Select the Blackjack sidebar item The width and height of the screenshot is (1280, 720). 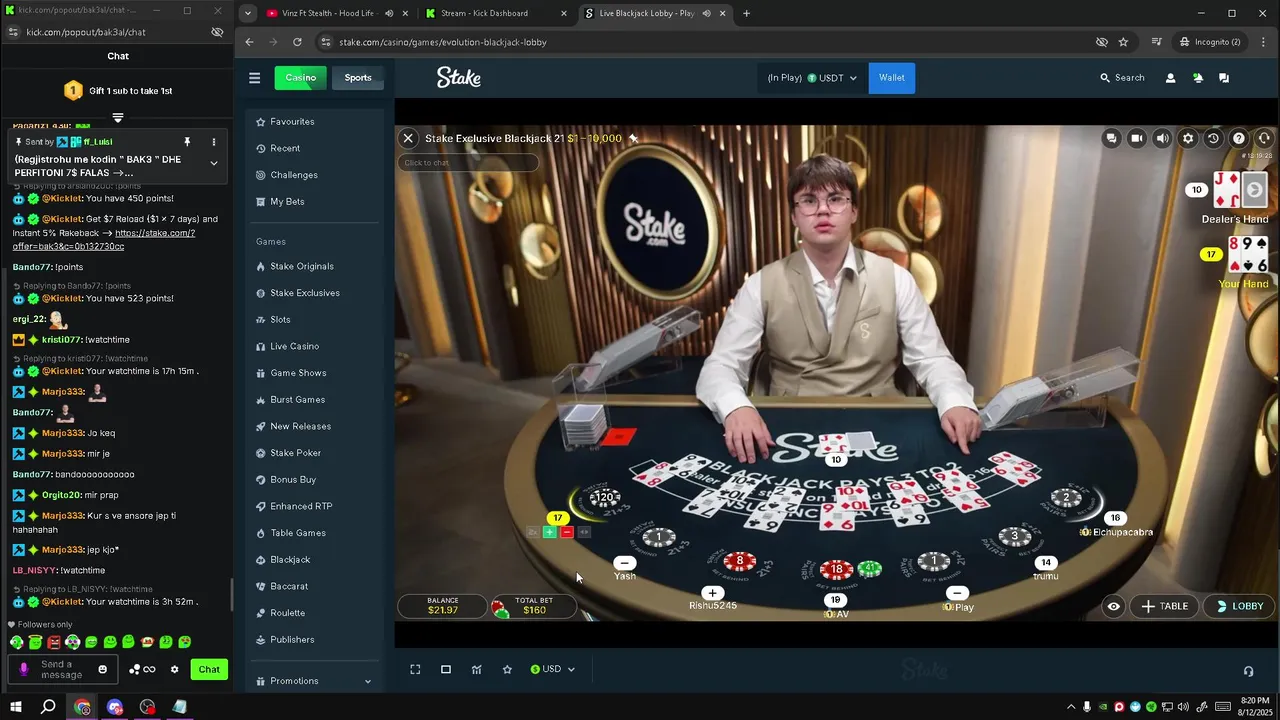(x=314, y=560)
